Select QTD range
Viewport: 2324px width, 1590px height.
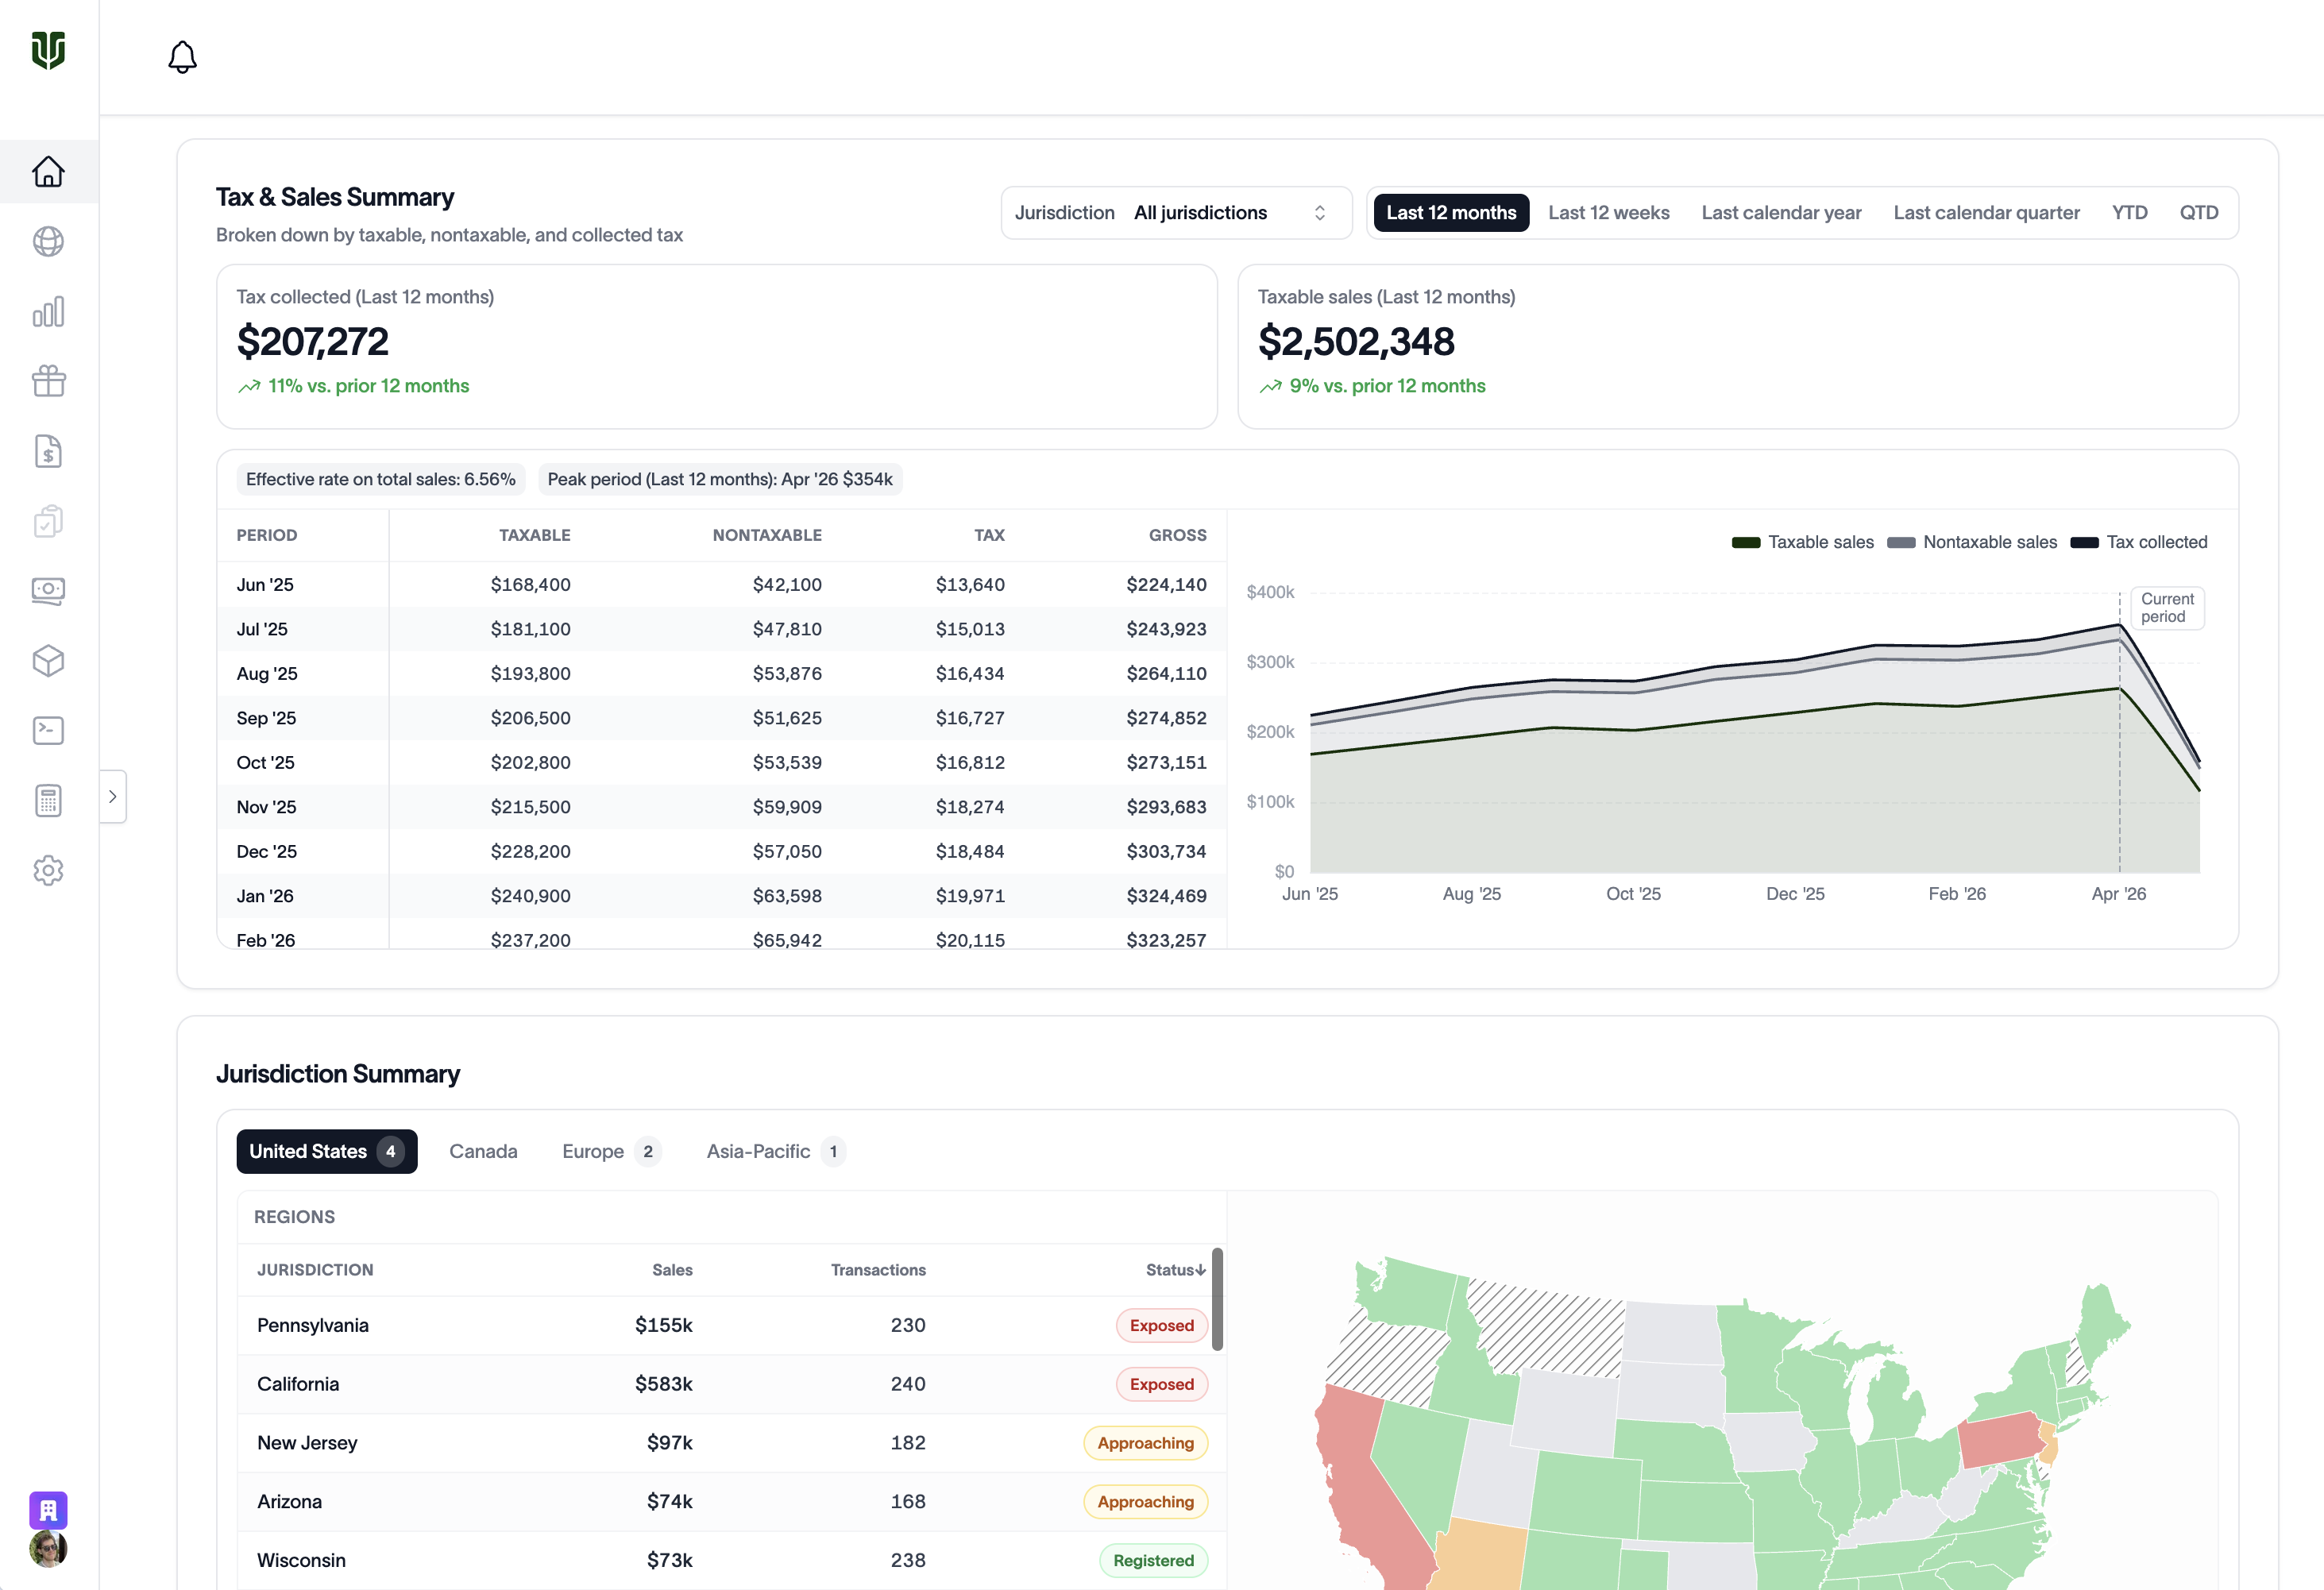click(x=2198, y=213)
